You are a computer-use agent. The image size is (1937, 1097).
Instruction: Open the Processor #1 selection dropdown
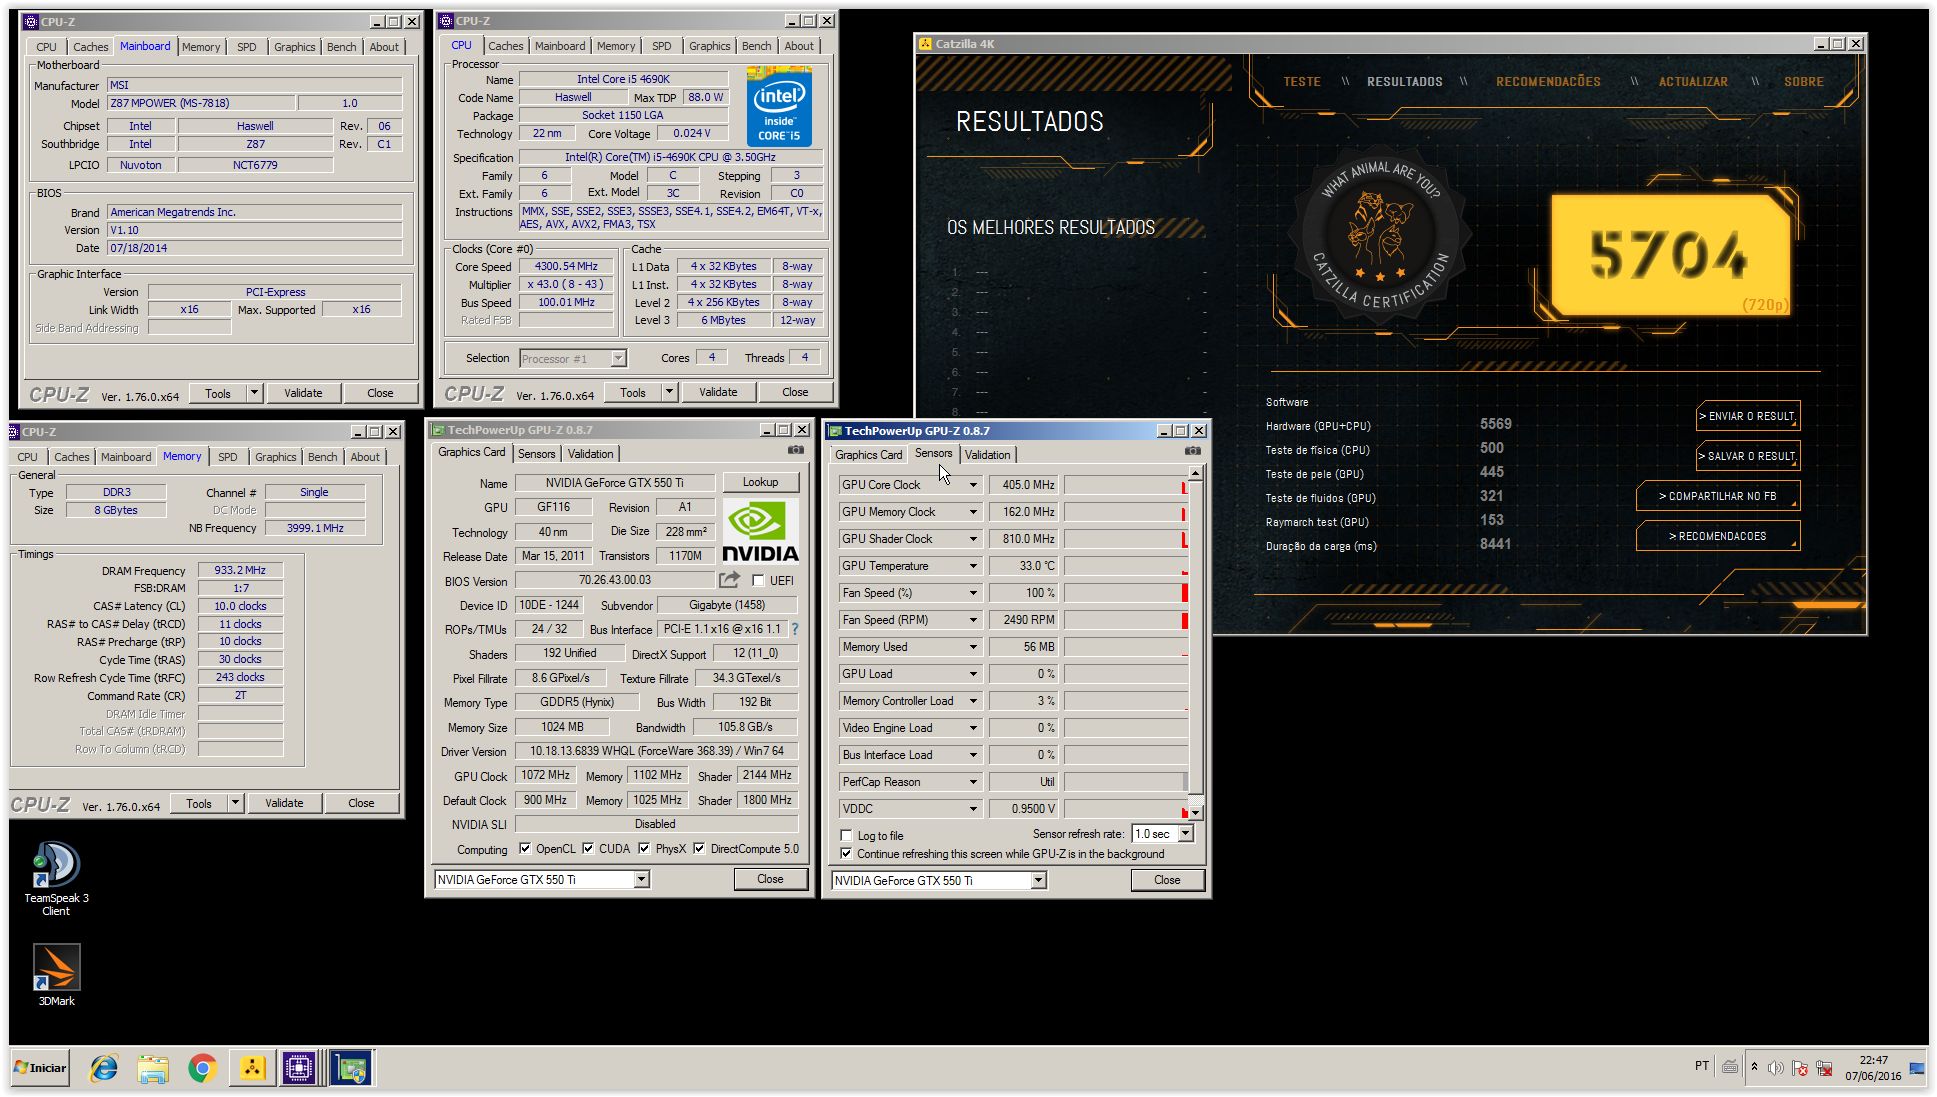tap(619, 359)
